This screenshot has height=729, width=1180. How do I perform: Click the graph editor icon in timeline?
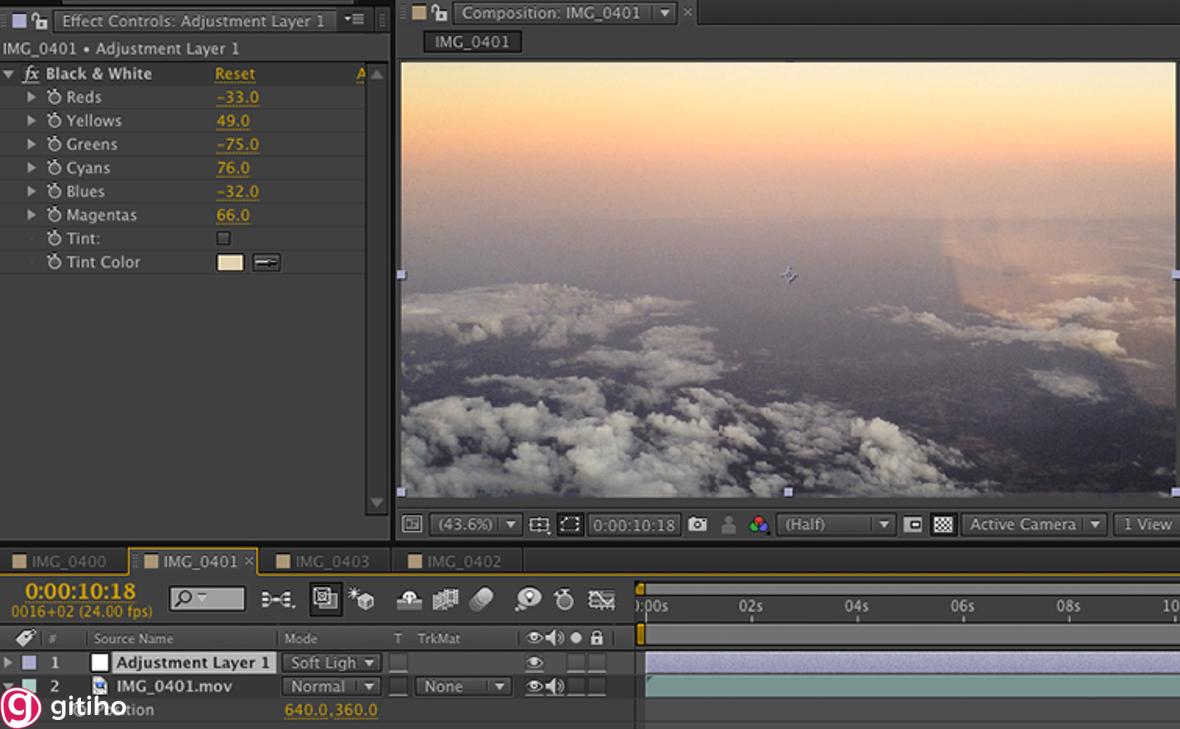tap(601, 599)
